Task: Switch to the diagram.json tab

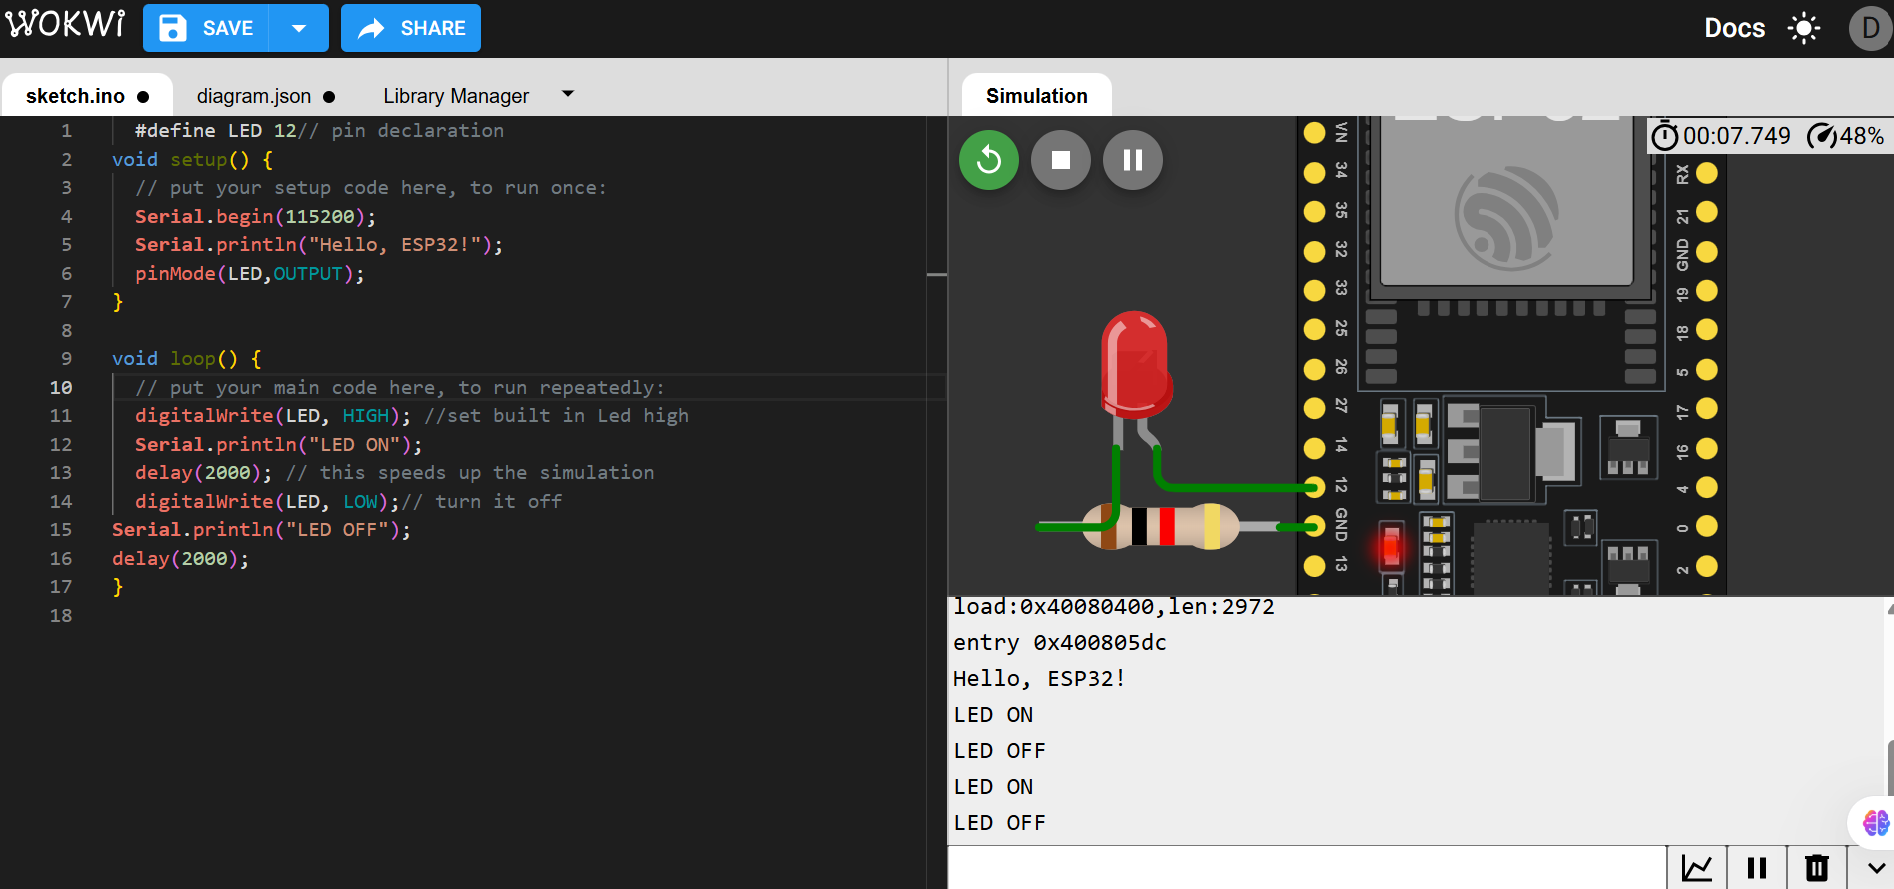Action: [x=266, y=96]
